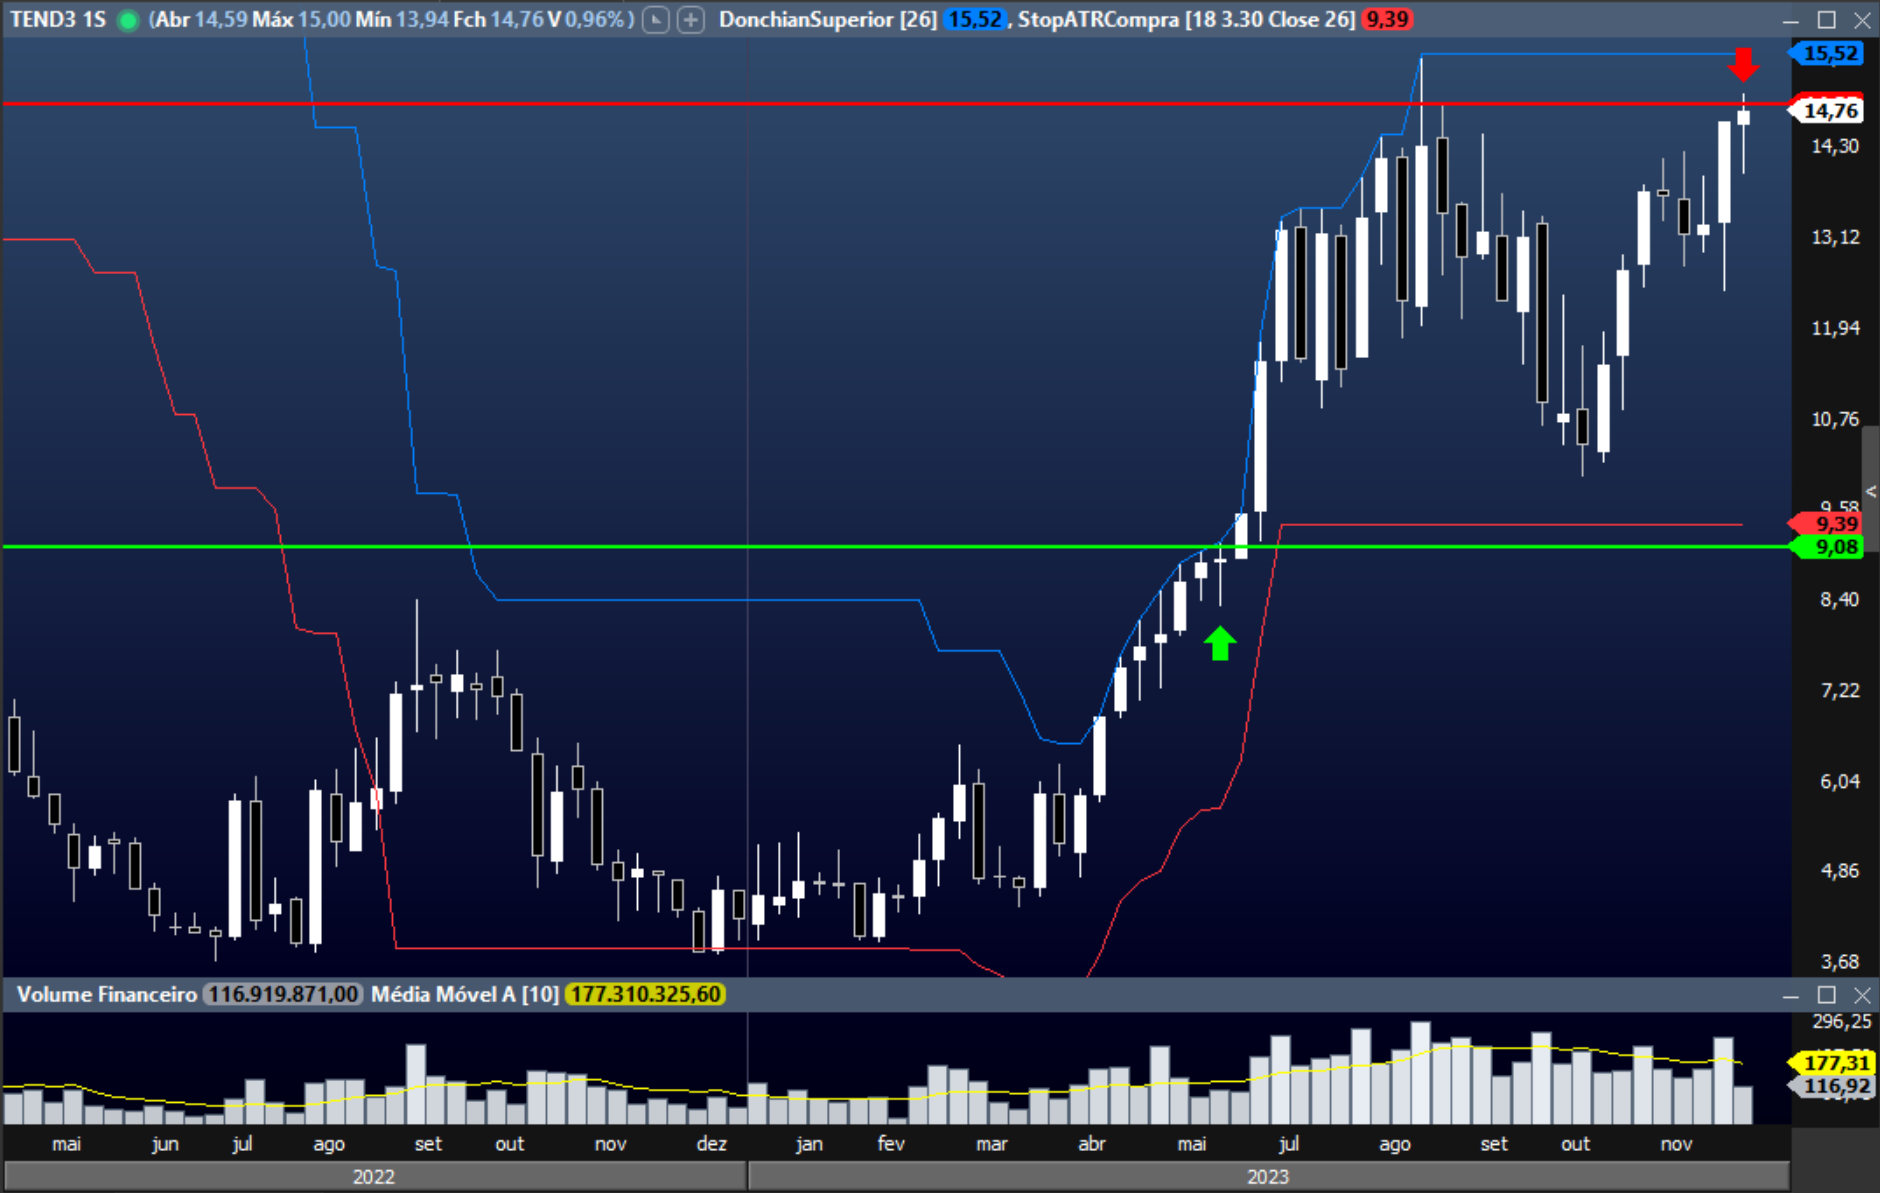This screenshot has width=1880, height=1193.
Task: Maximize the TEND3 price chart window
Action: pyautogui.click(x=1826, y=20)
